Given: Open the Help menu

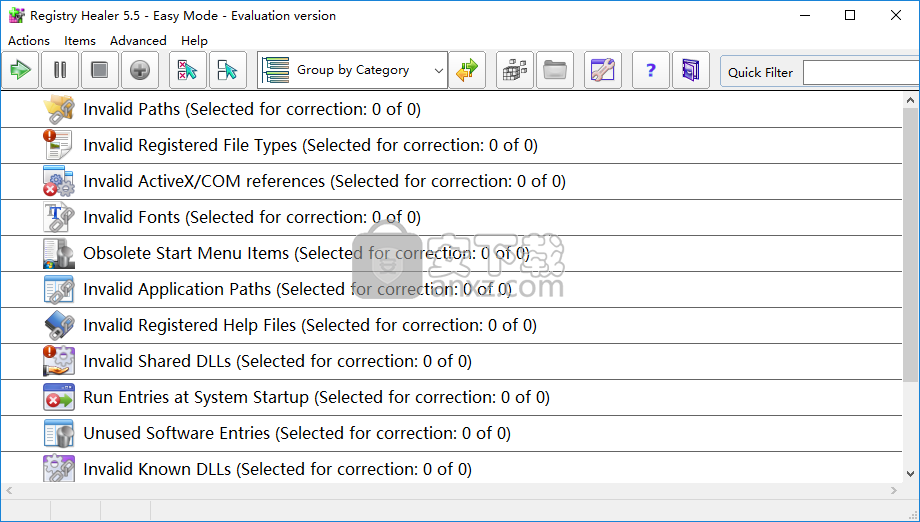Looking at the screenshot, I should [194, 40].
